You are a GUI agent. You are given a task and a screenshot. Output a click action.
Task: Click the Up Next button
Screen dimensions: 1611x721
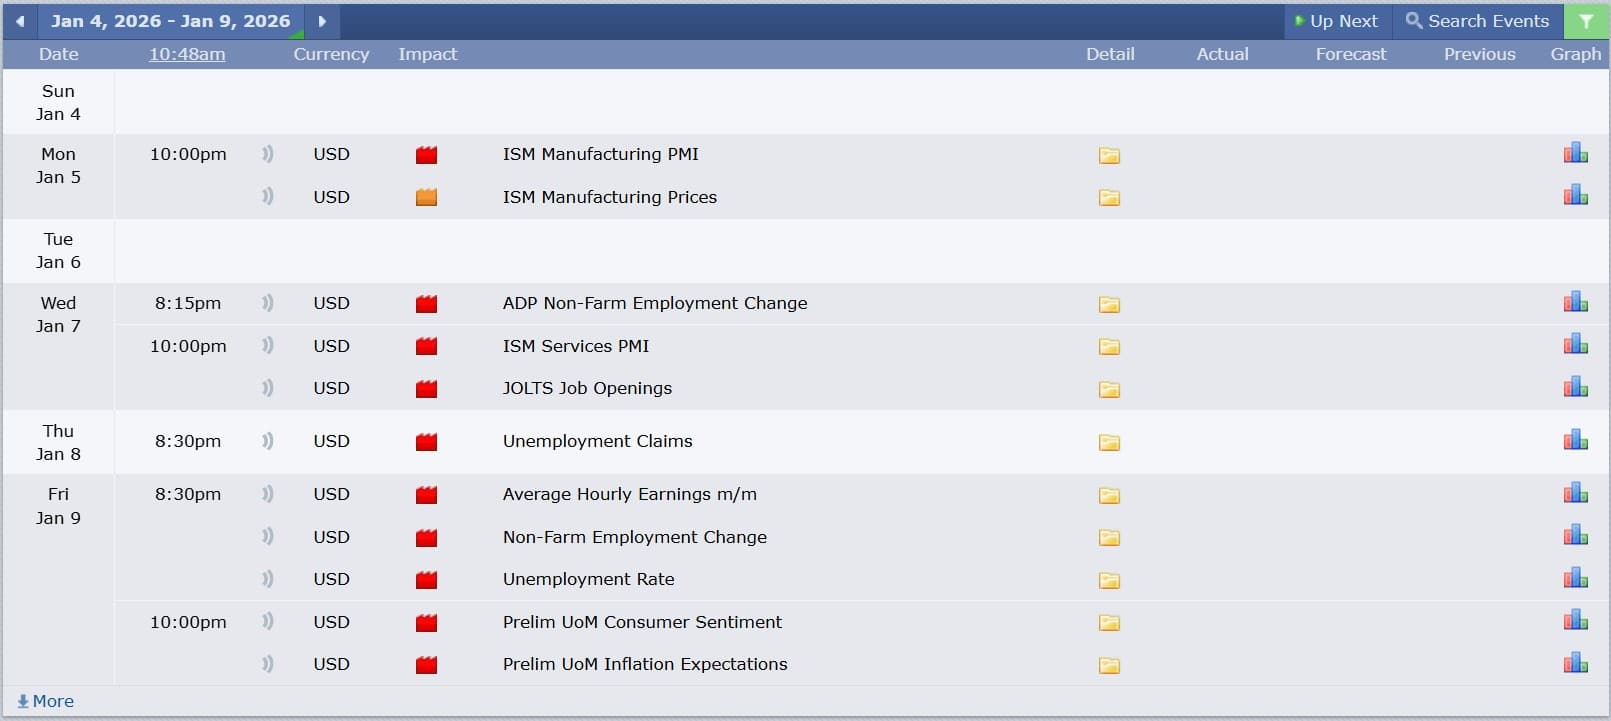[x=1336, y=21]
